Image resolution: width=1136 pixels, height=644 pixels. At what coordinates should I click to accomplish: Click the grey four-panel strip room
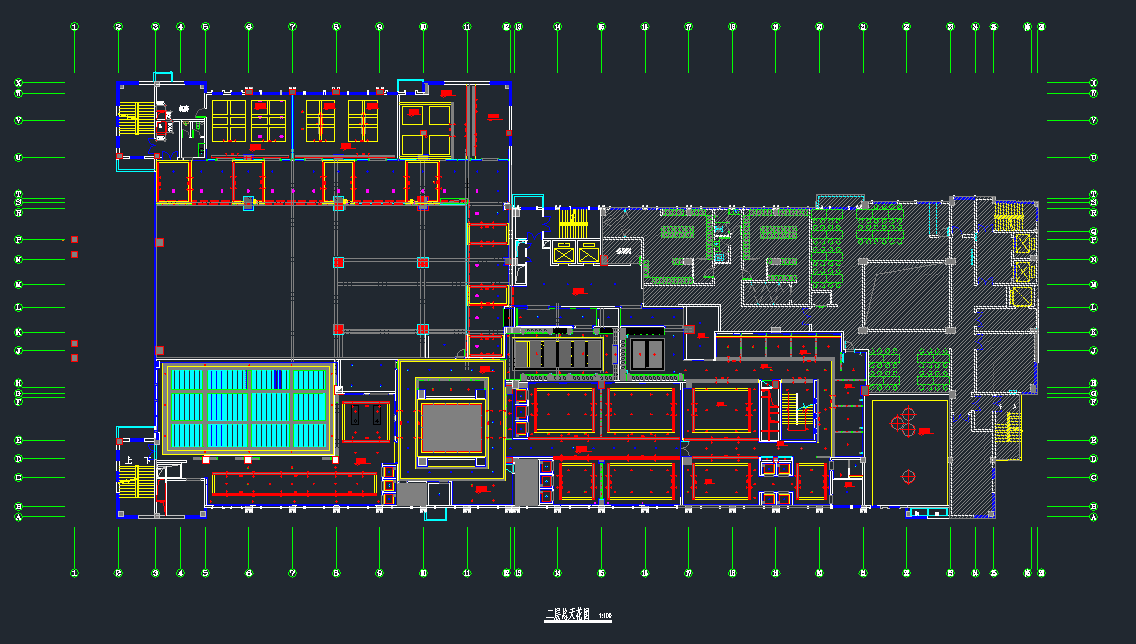click(558, 354)
